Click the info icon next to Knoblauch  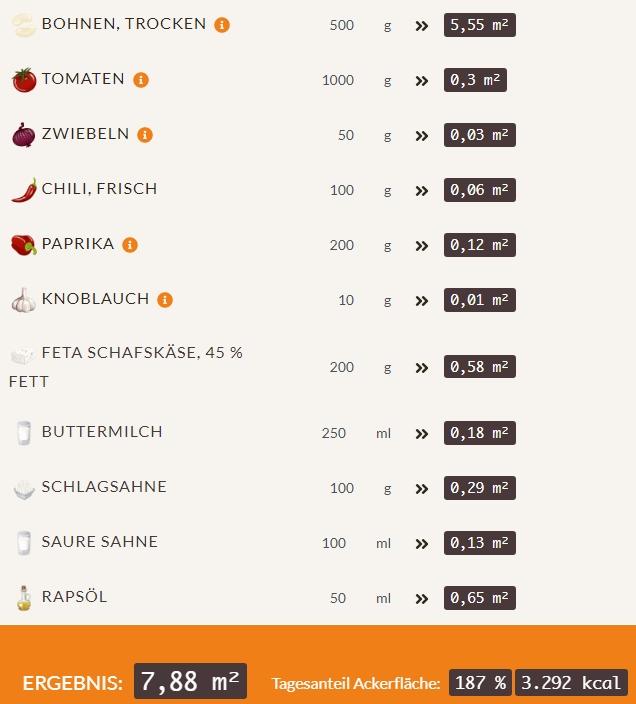click(x=165, y=300)
